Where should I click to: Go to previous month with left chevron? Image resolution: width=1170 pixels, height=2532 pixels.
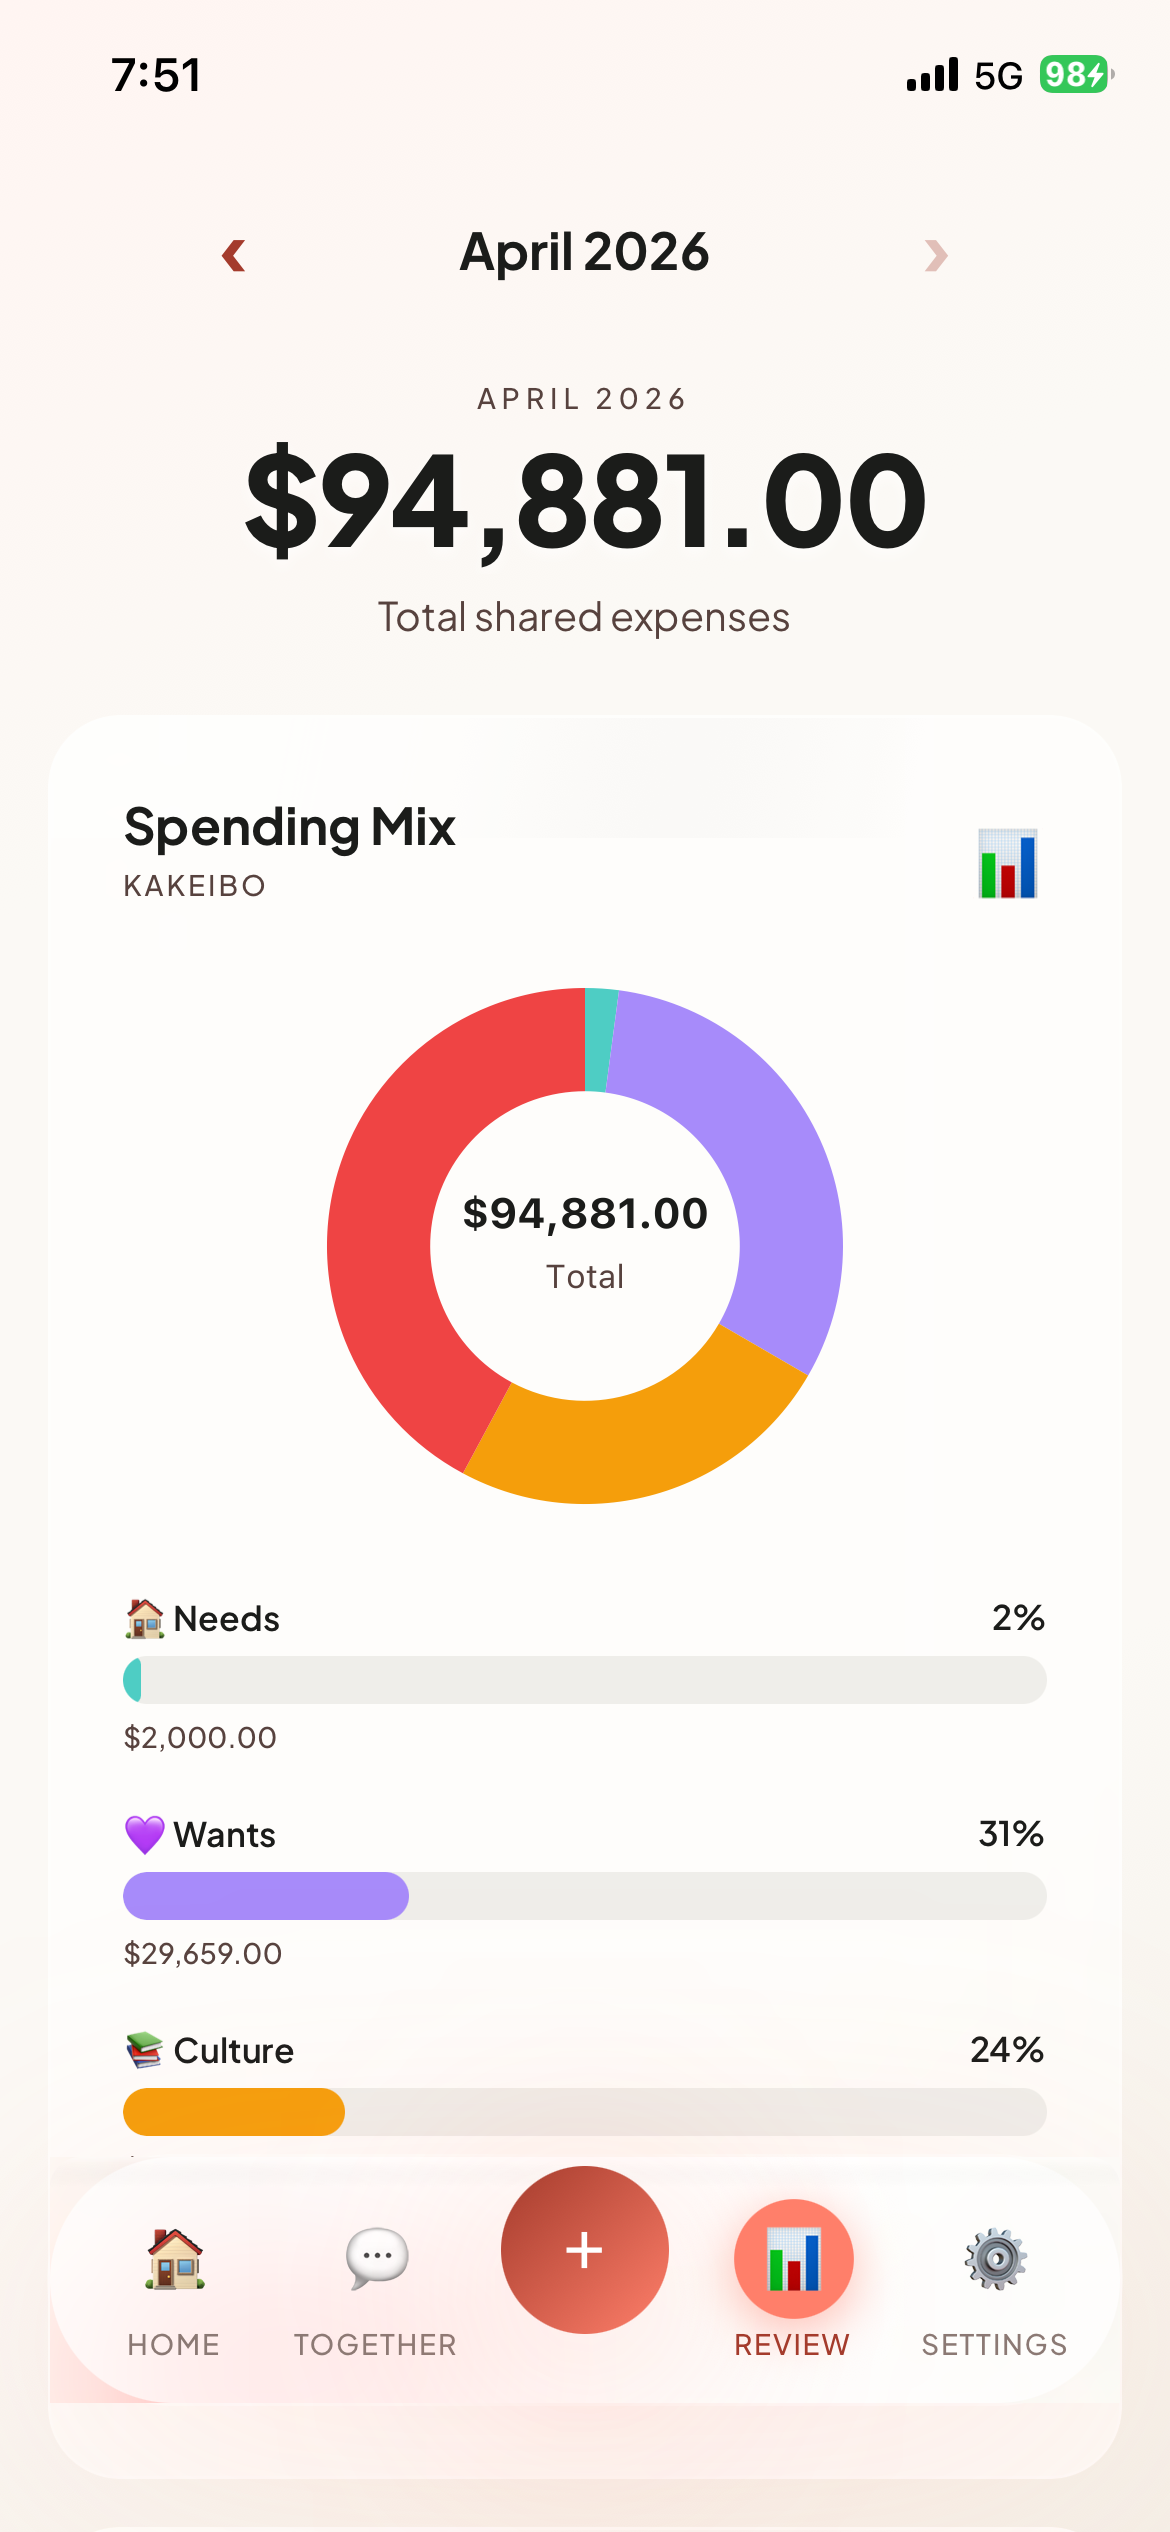click(234, 255)
